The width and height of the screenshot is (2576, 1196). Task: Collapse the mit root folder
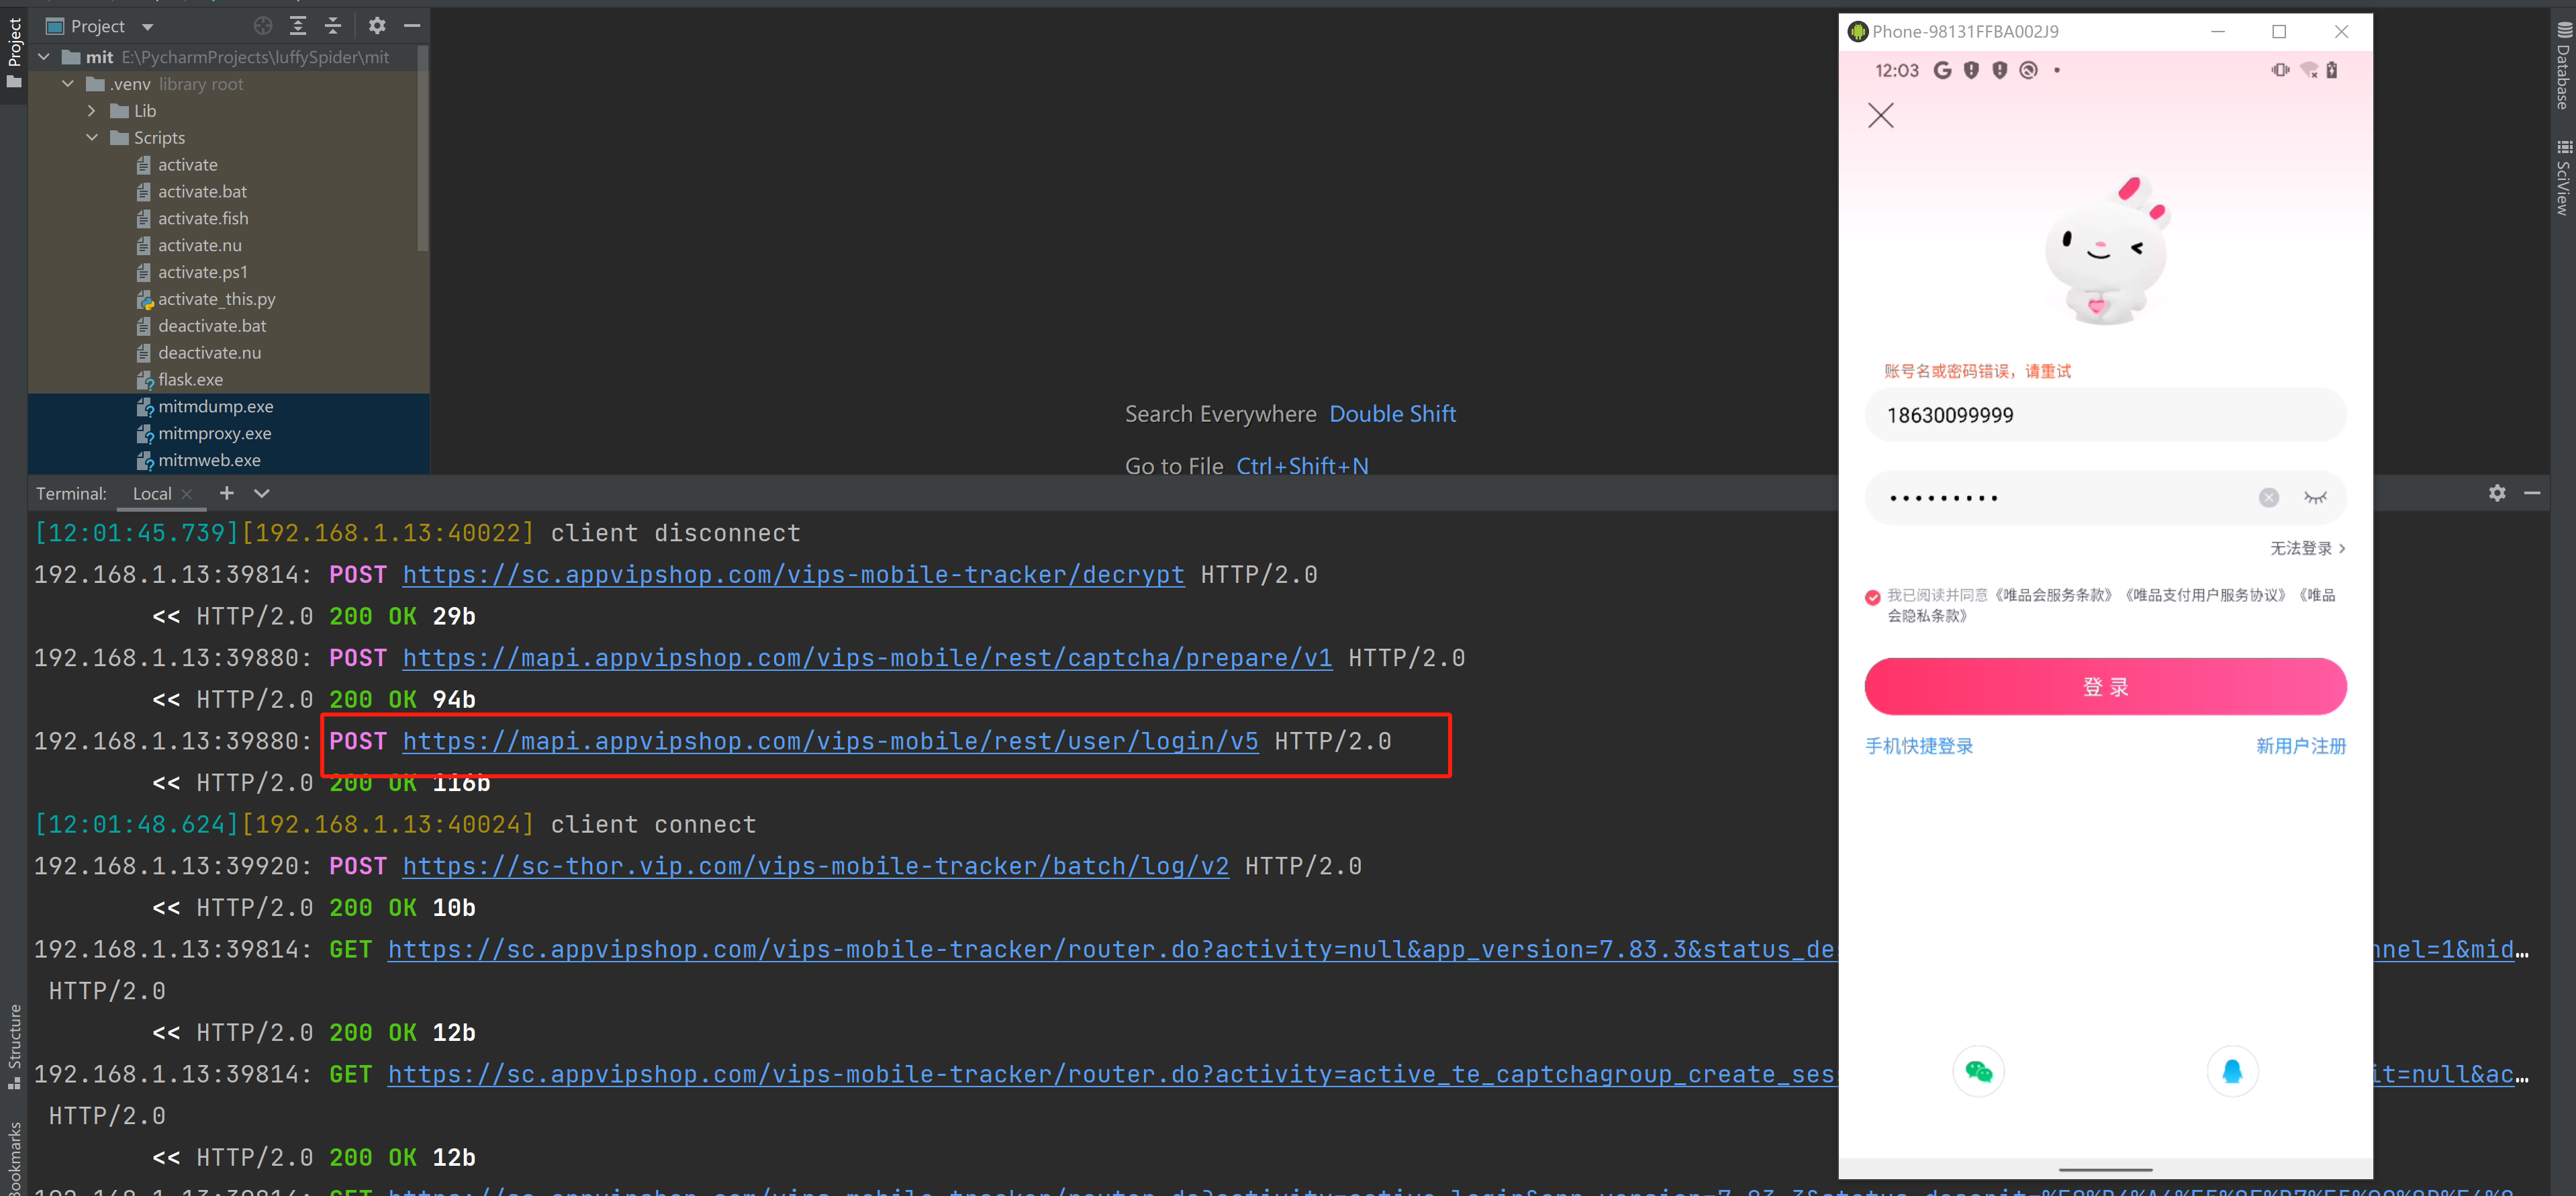pyautogui.click(x=44, y=57)
